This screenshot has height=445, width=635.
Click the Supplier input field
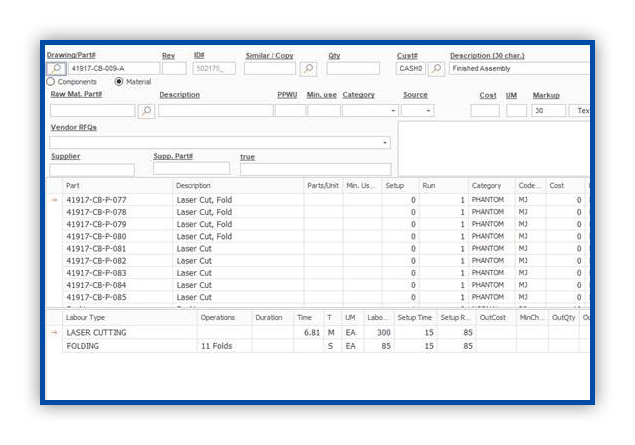pos(92,170)
